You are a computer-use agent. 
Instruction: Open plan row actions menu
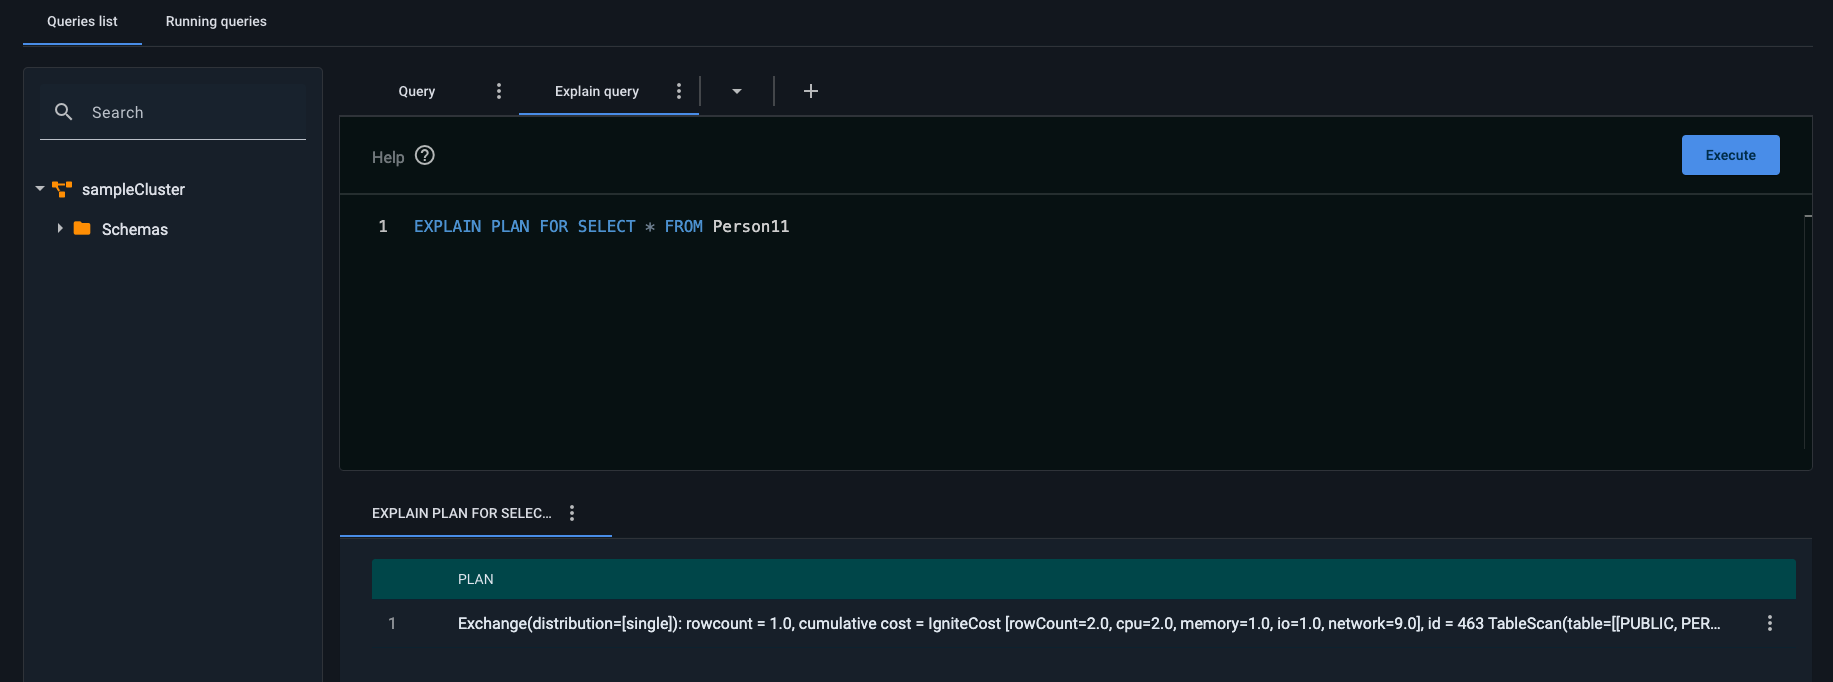pyautogui.click(x=1770, y=623)
